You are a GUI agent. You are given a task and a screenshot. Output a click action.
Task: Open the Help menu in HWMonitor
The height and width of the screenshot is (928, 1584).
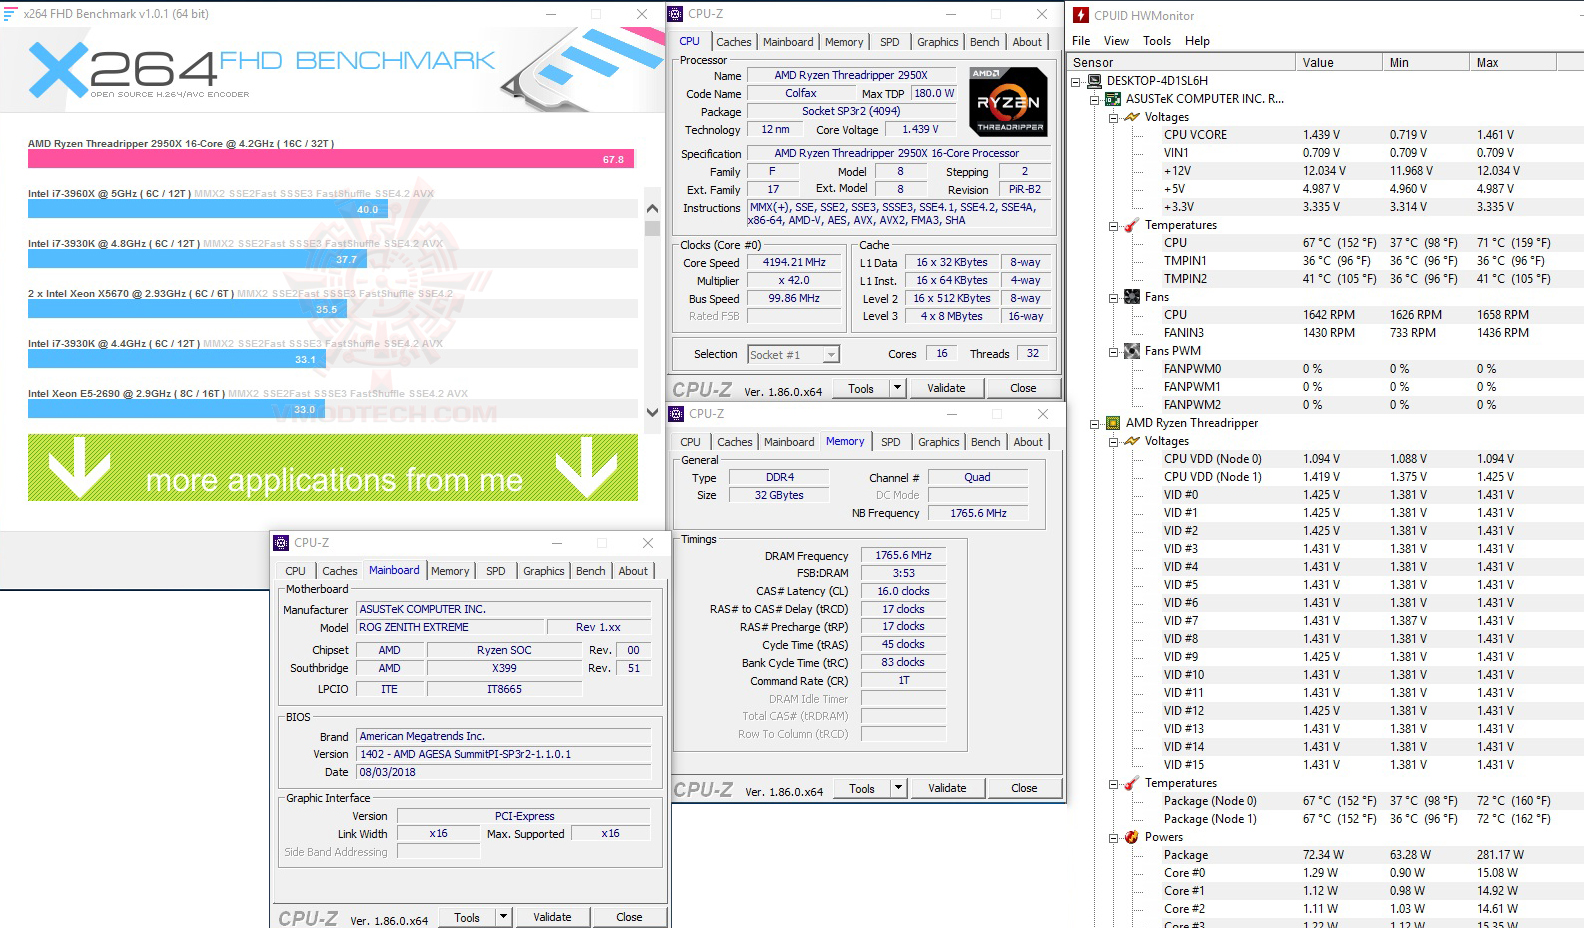tap(1197, 41)
